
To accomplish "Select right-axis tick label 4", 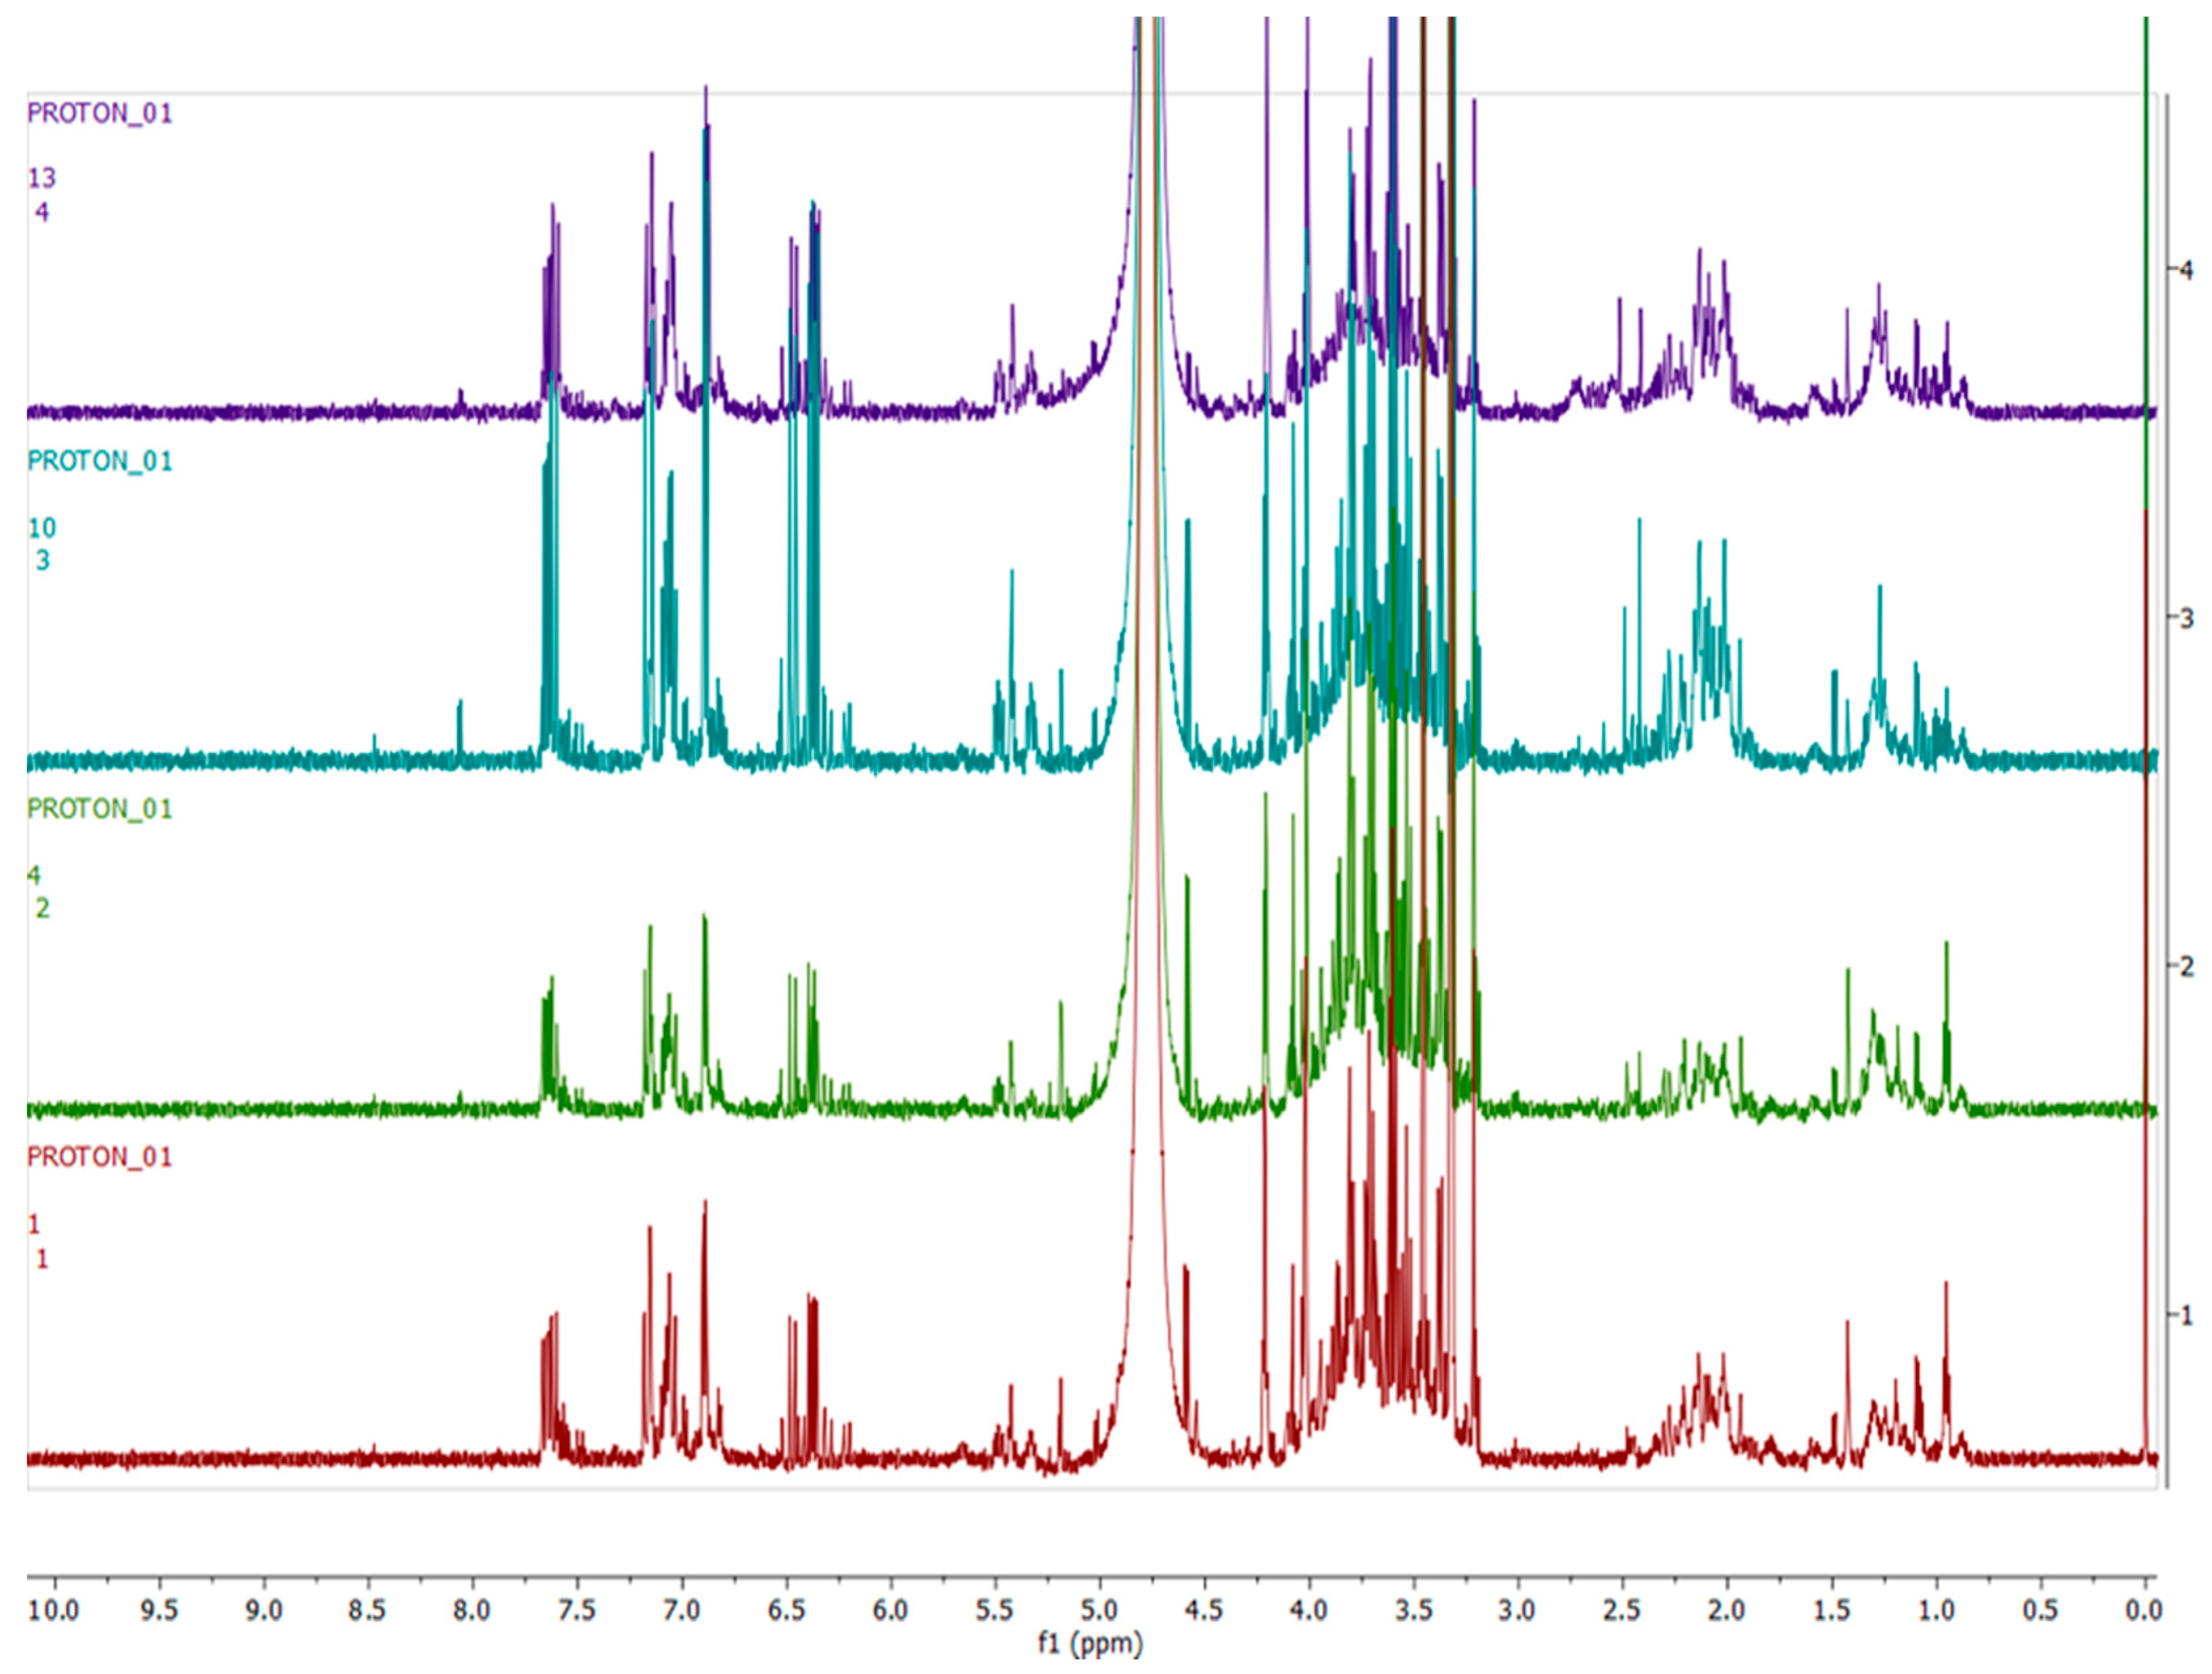I will (2187, 270).
